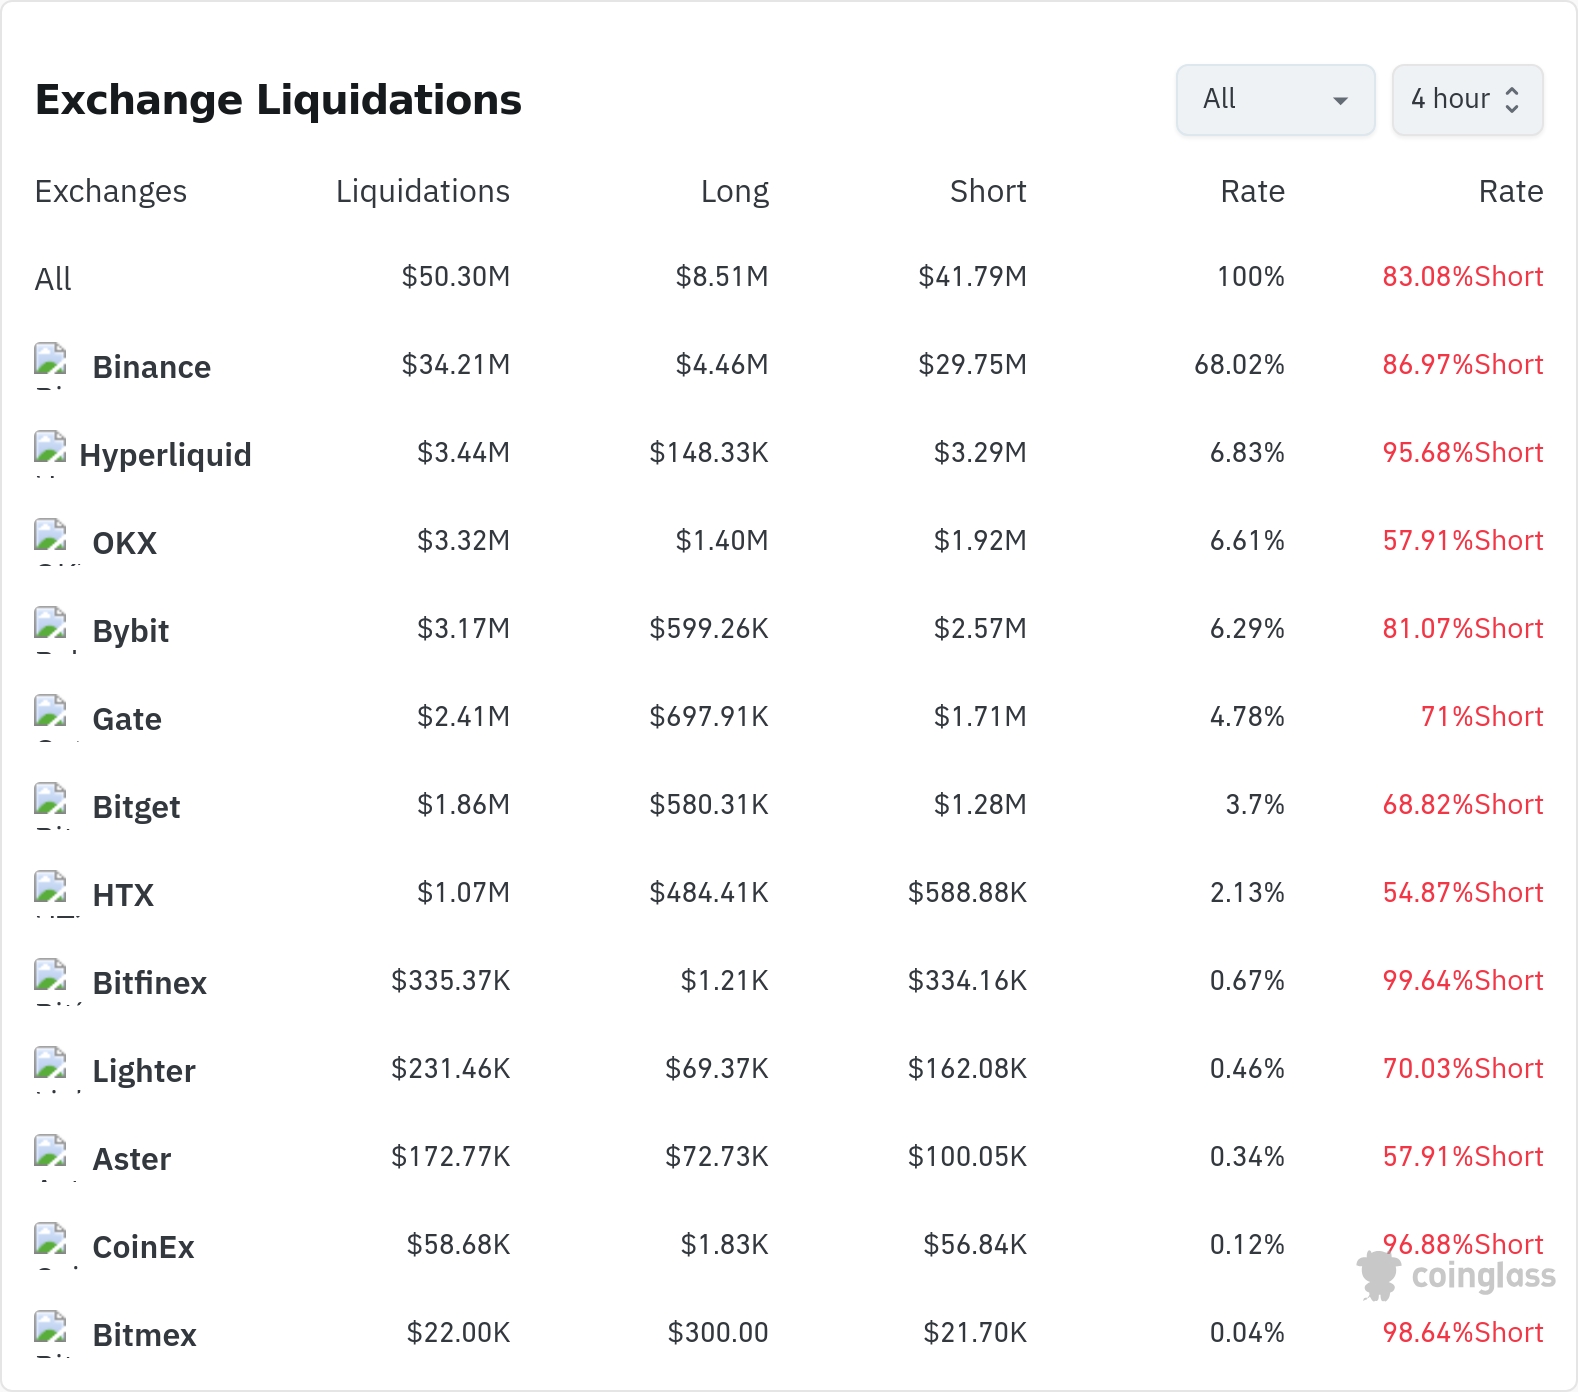Click the Bitmex exchange logo icon
The width and height of the screenshot is (1578, 1392).
(50, 1333)
